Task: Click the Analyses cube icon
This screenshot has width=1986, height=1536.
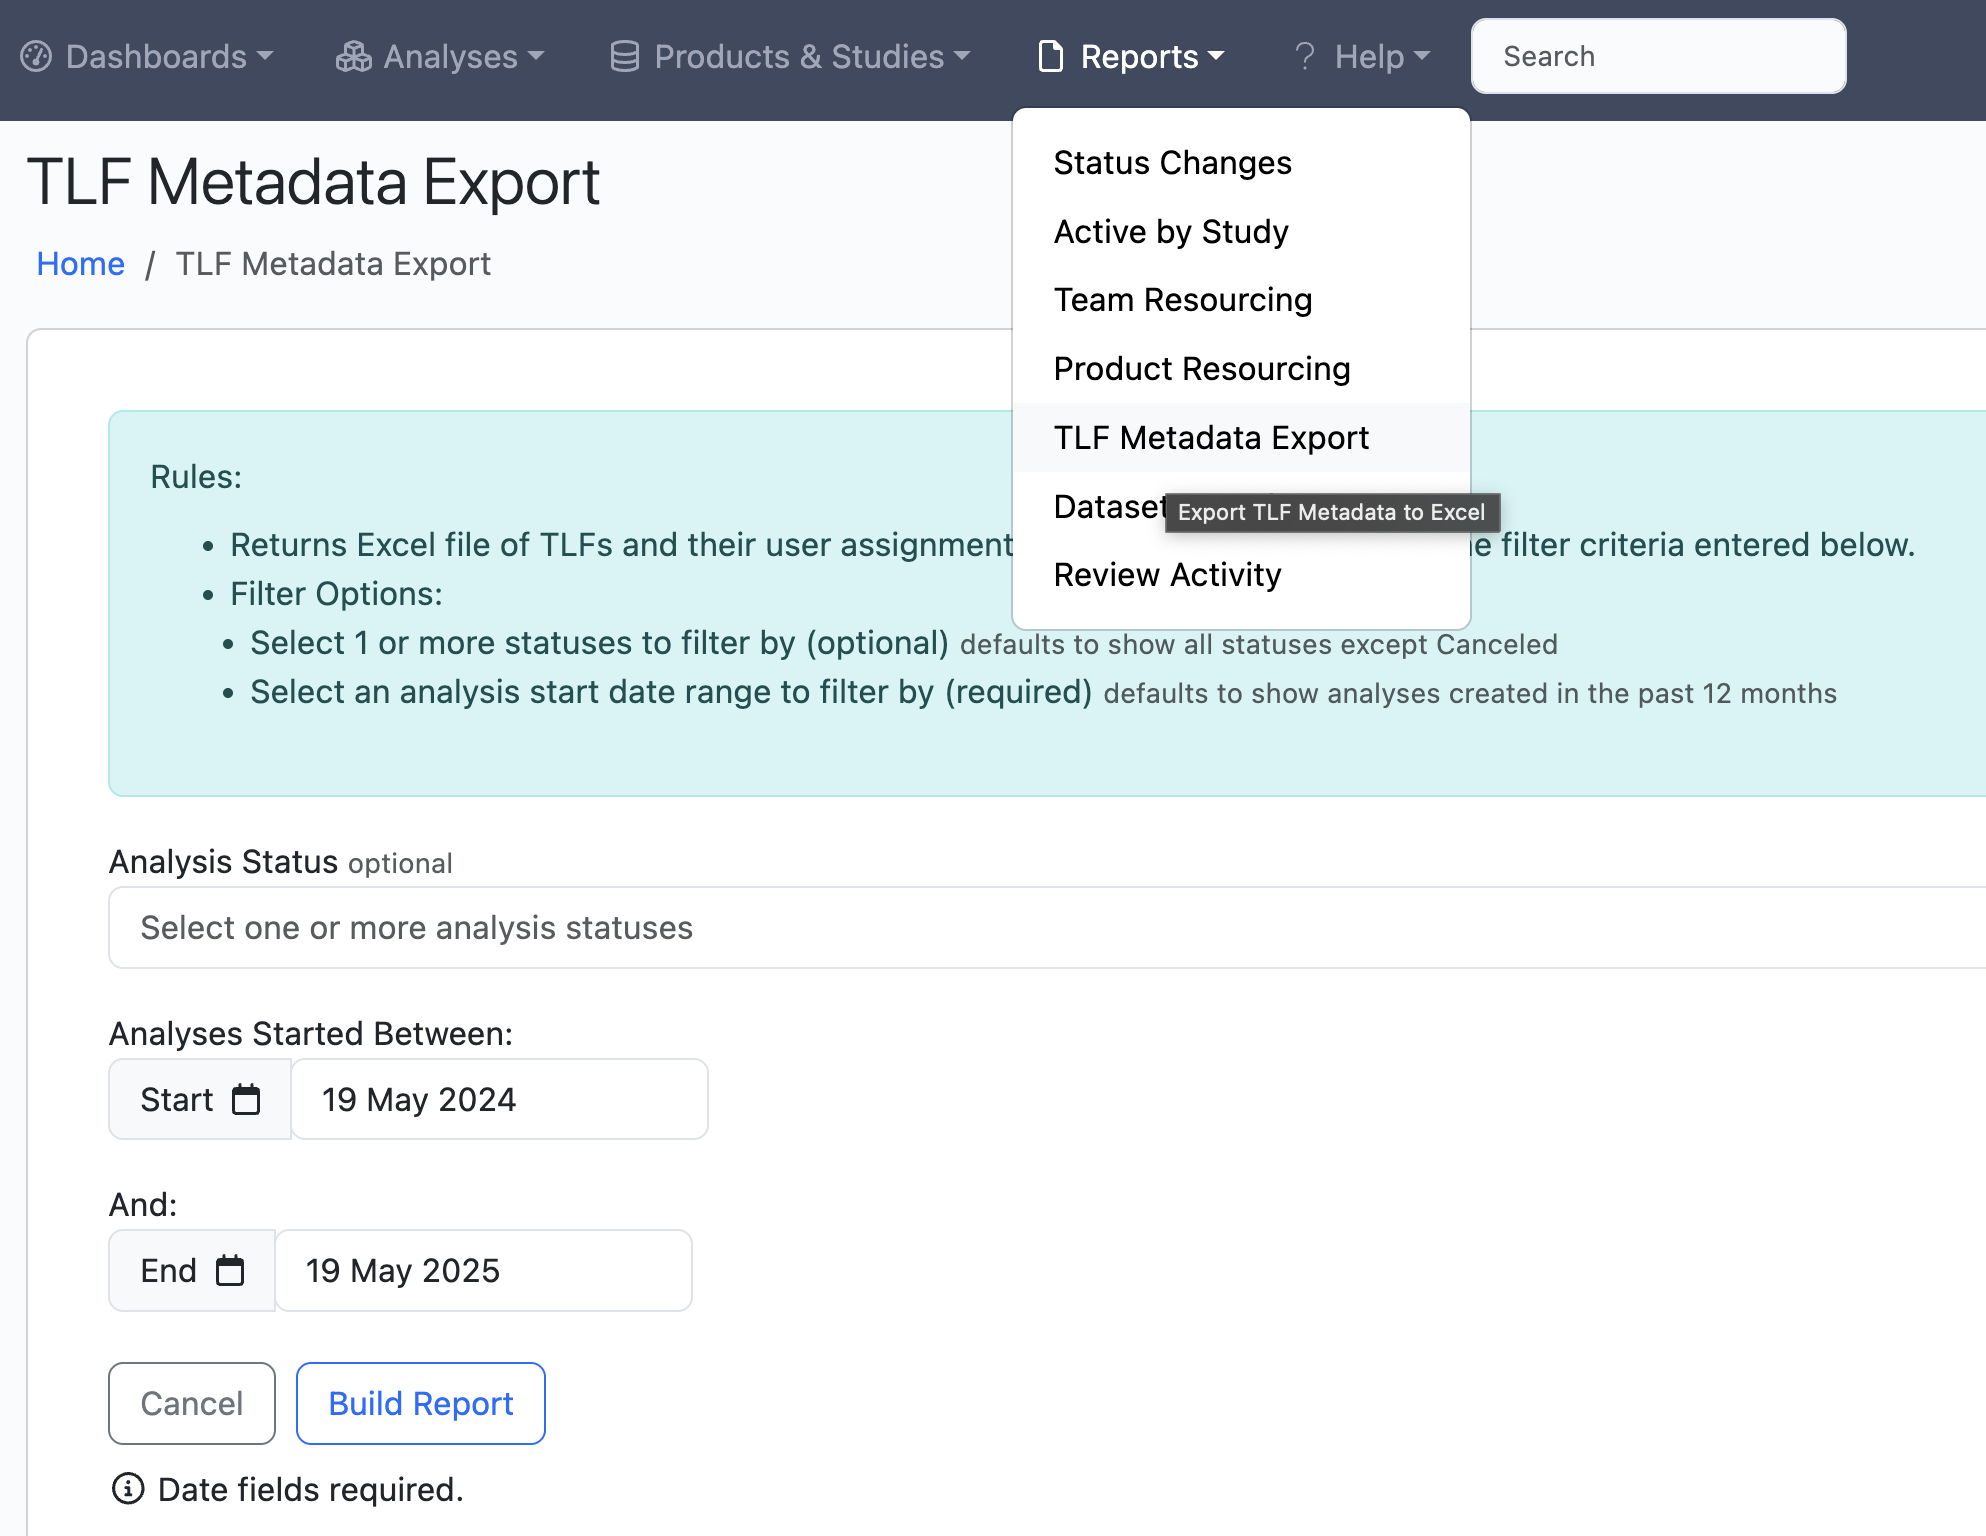Action: pos(352,56)
